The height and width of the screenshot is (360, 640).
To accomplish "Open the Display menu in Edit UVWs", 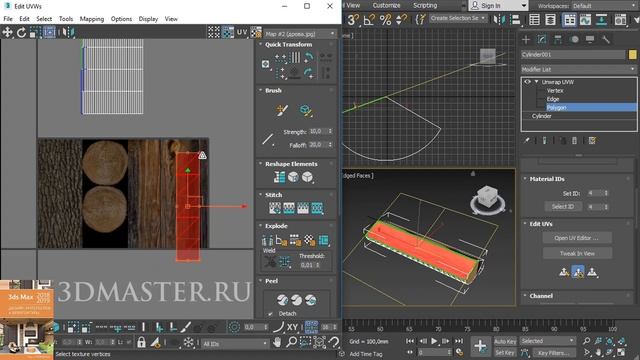I will tap(148, 19).
